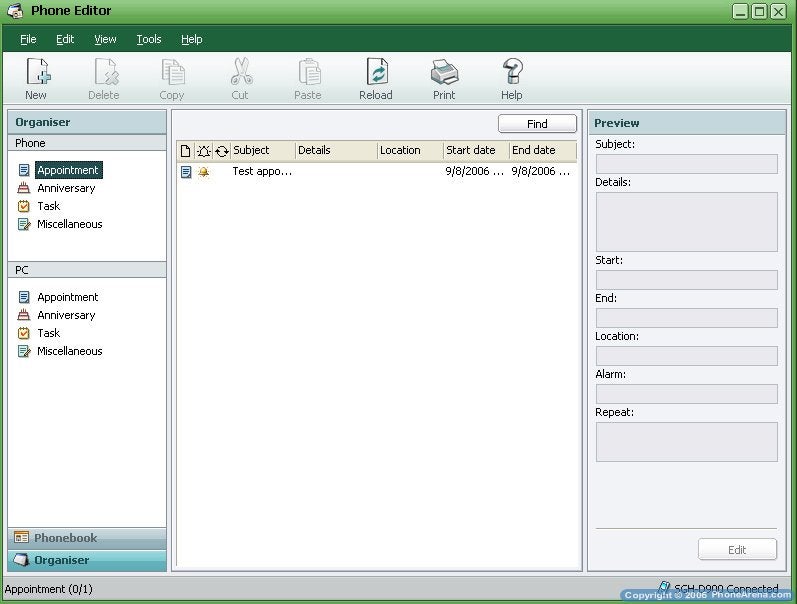Click the Repeat field in Preview

tap(687, 442)
